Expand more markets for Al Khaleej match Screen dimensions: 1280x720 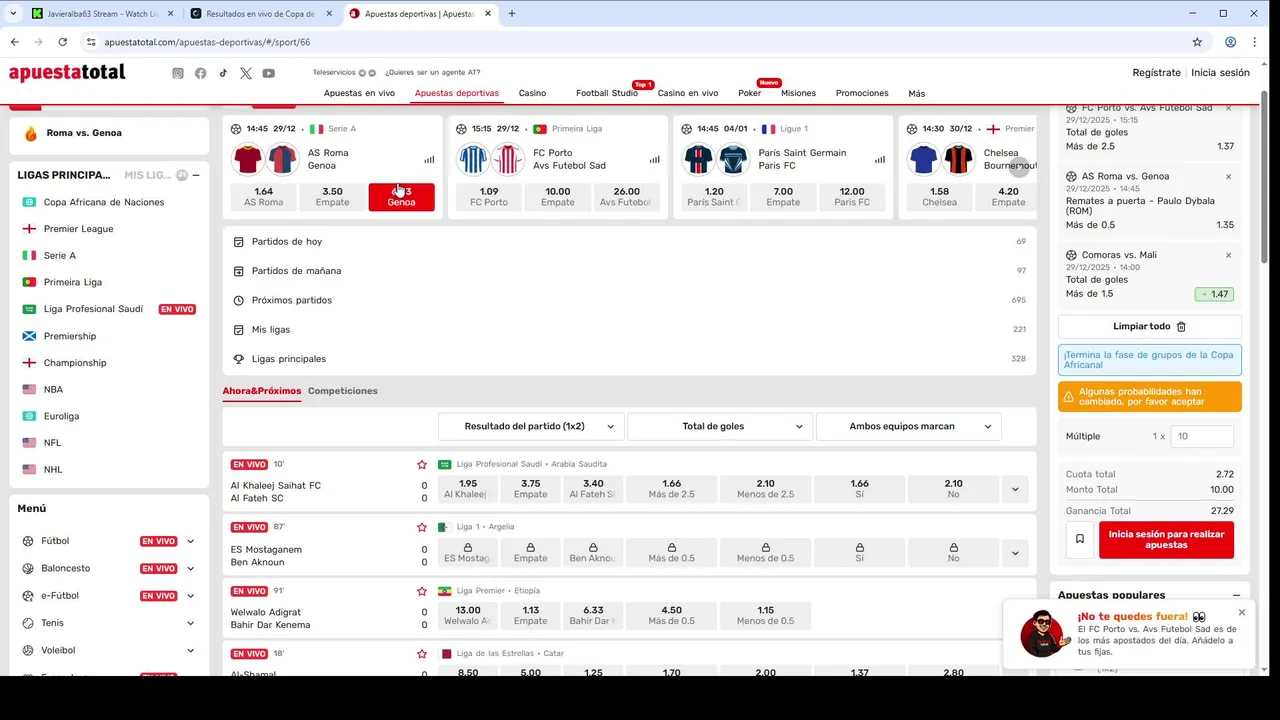pos(1015,489)
